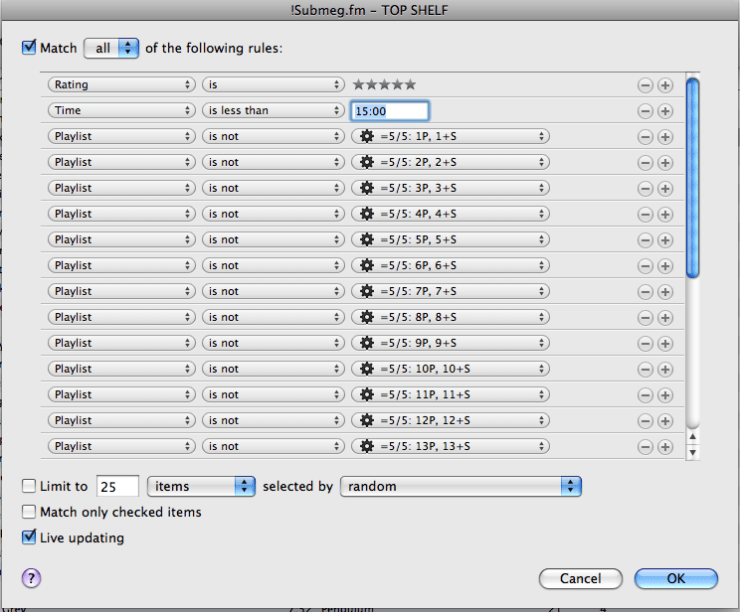Click minus icon on the 1P, 1+S playlist rule
This screenshot has width=740, height=612.
click(x=646, y=137)
